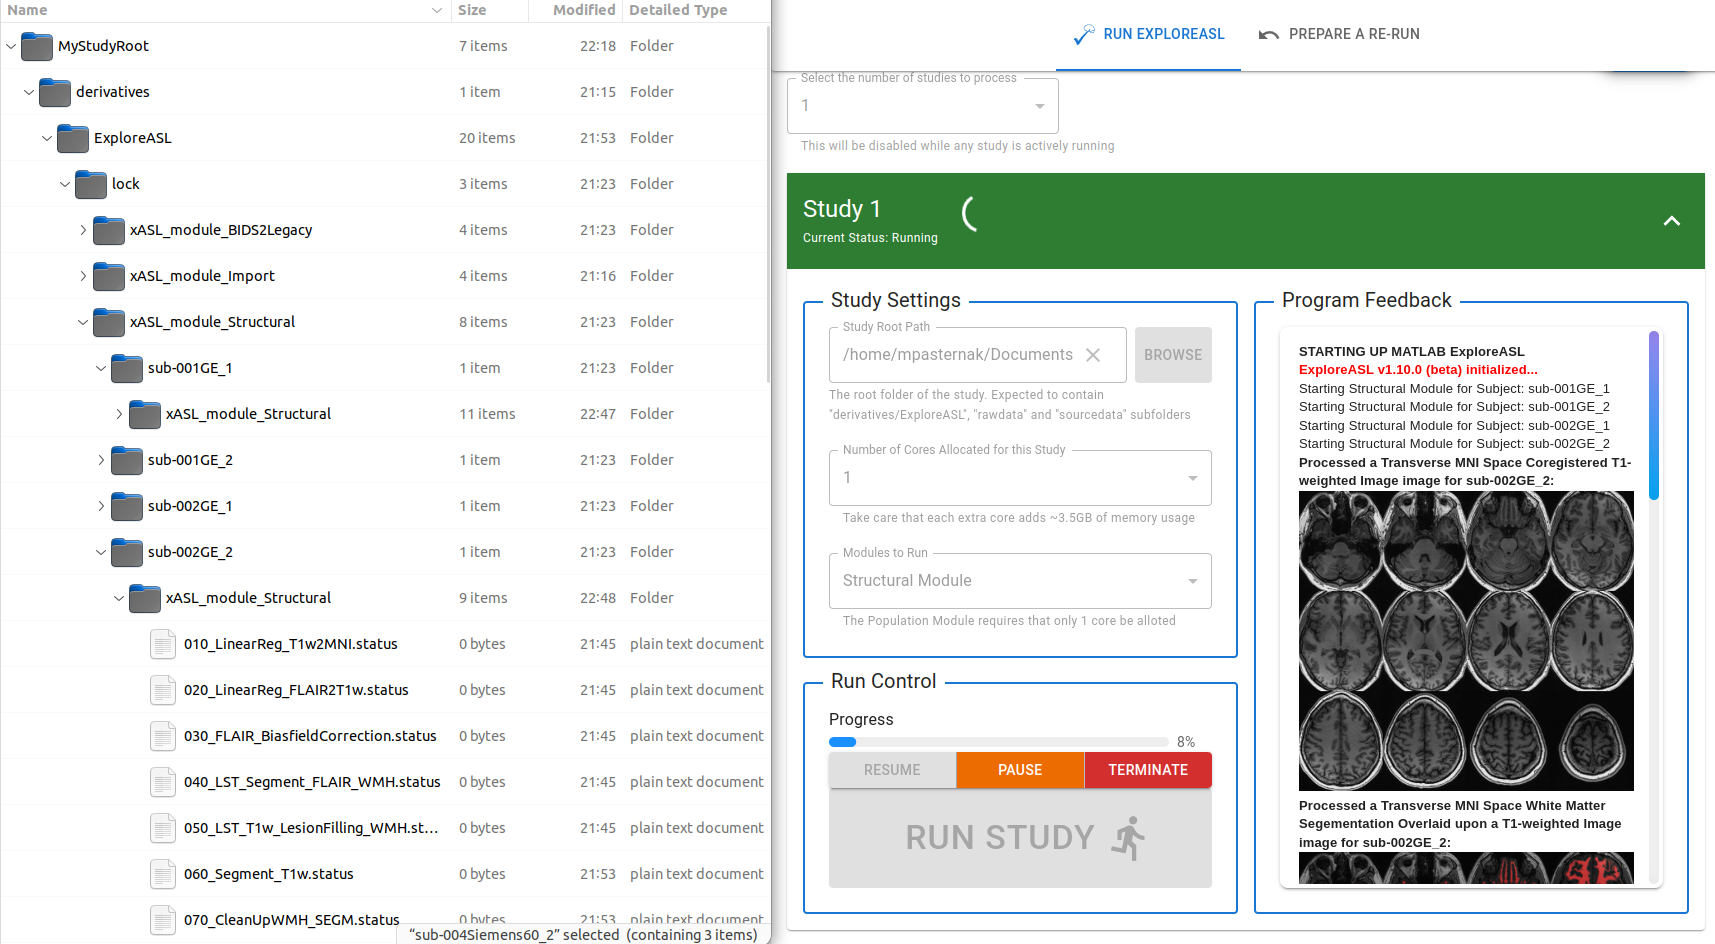The image size is (1715, 944).
Task: Collapse the lock folder tree node
Action: tap(65, 184)
